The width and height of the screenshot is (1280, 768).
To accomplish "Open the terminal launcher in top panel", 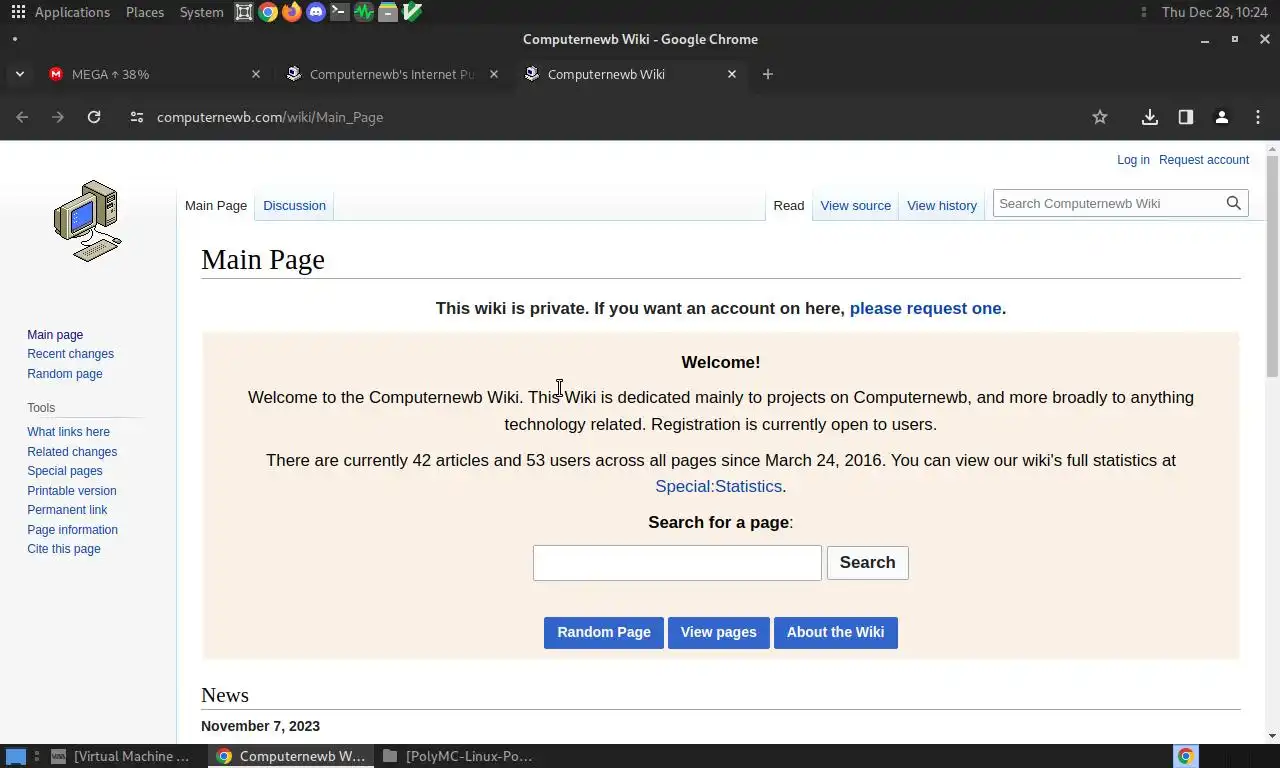I will (x=340, y=12).
